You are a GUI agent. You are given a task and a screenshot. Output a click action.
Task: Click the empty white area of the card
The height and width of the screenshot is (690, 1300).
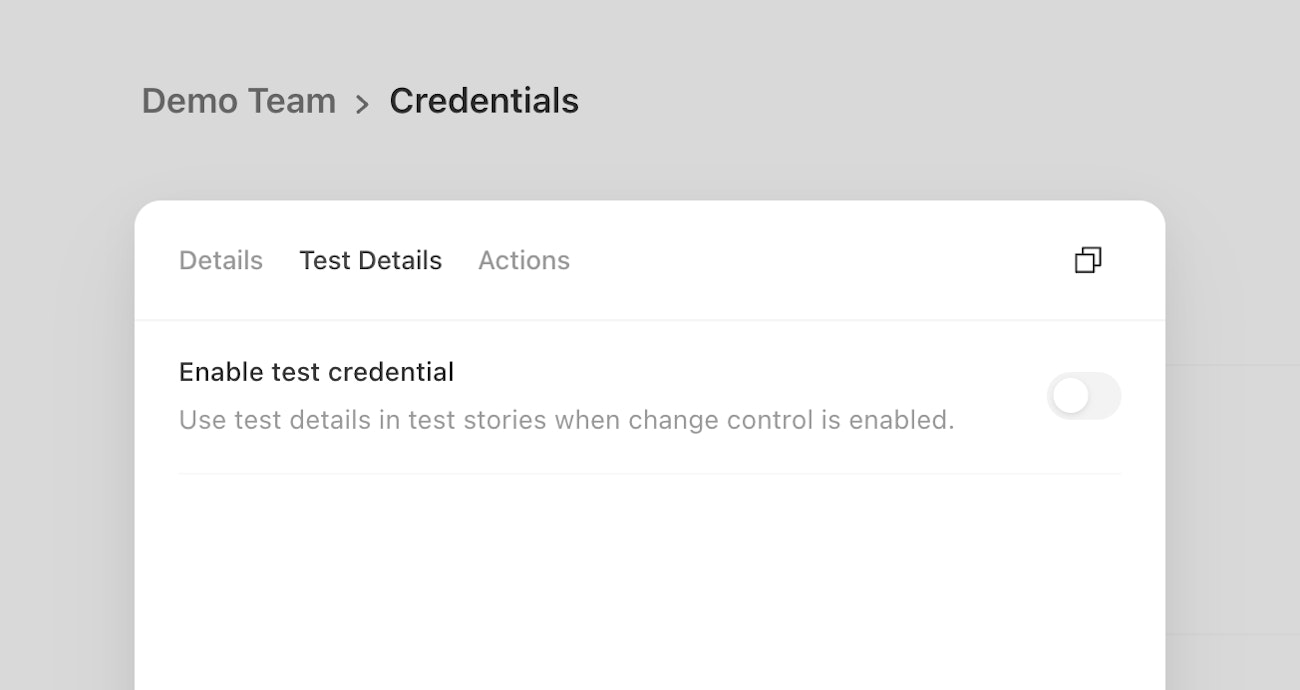(650, 580)
